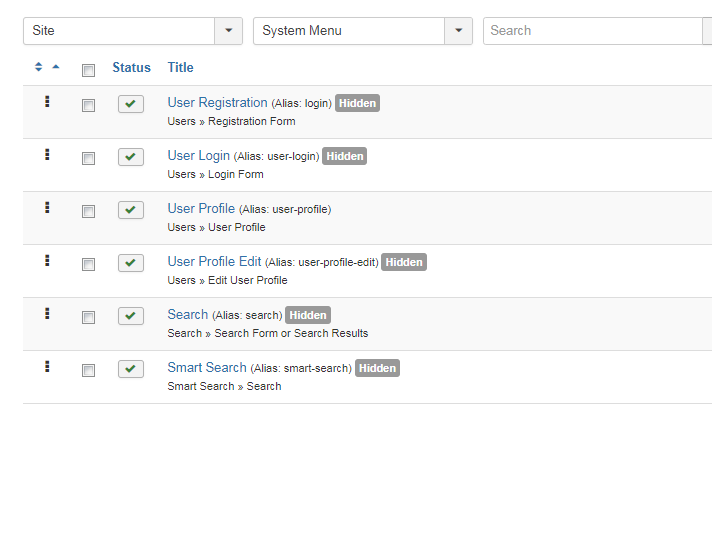Toggle the status icon for User Profile
The image size is (712, 537).
[131, 210]
